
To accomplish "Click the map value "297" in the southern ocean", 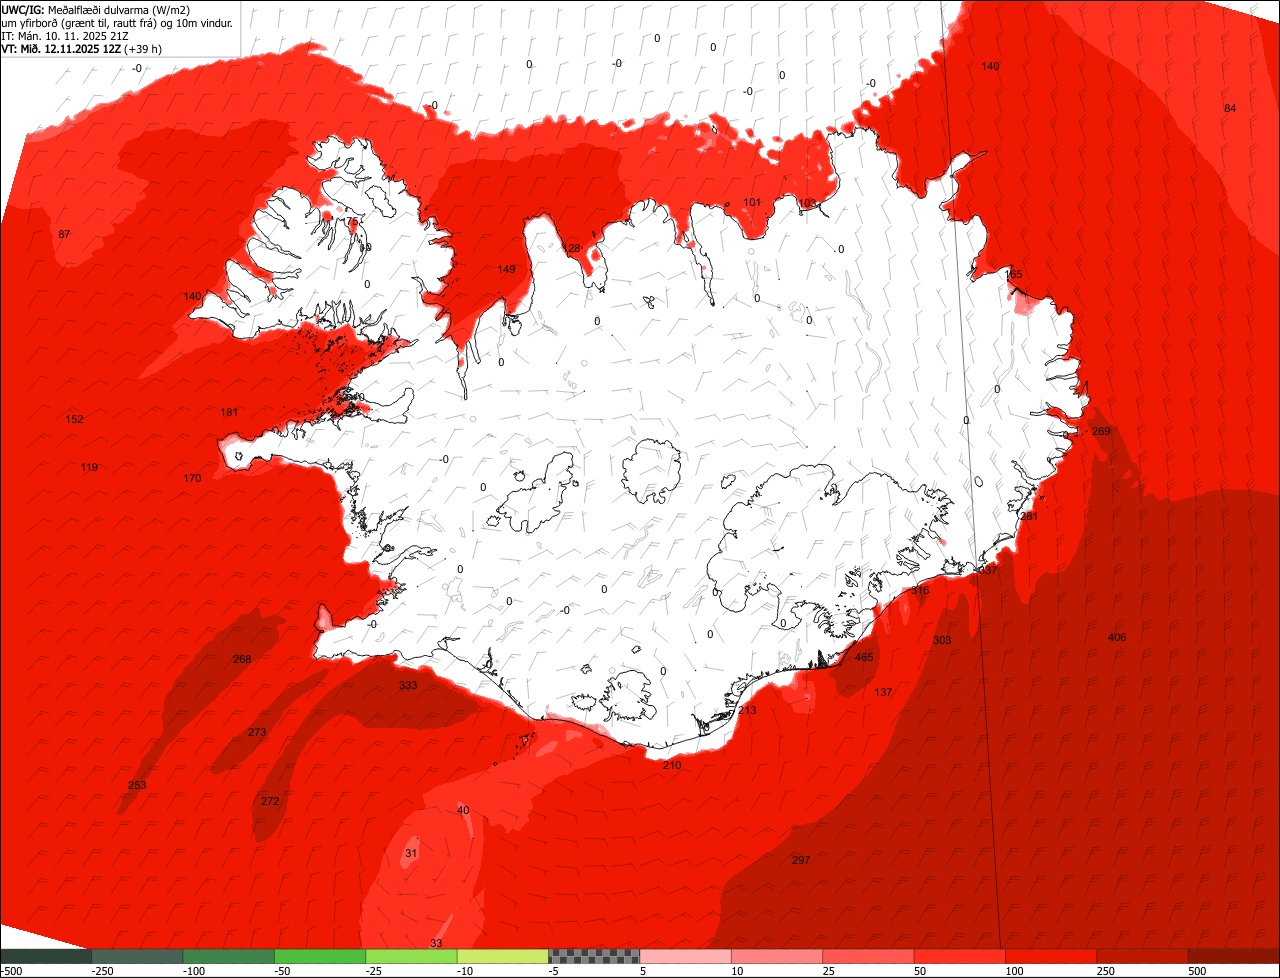I will click(800, 860).
